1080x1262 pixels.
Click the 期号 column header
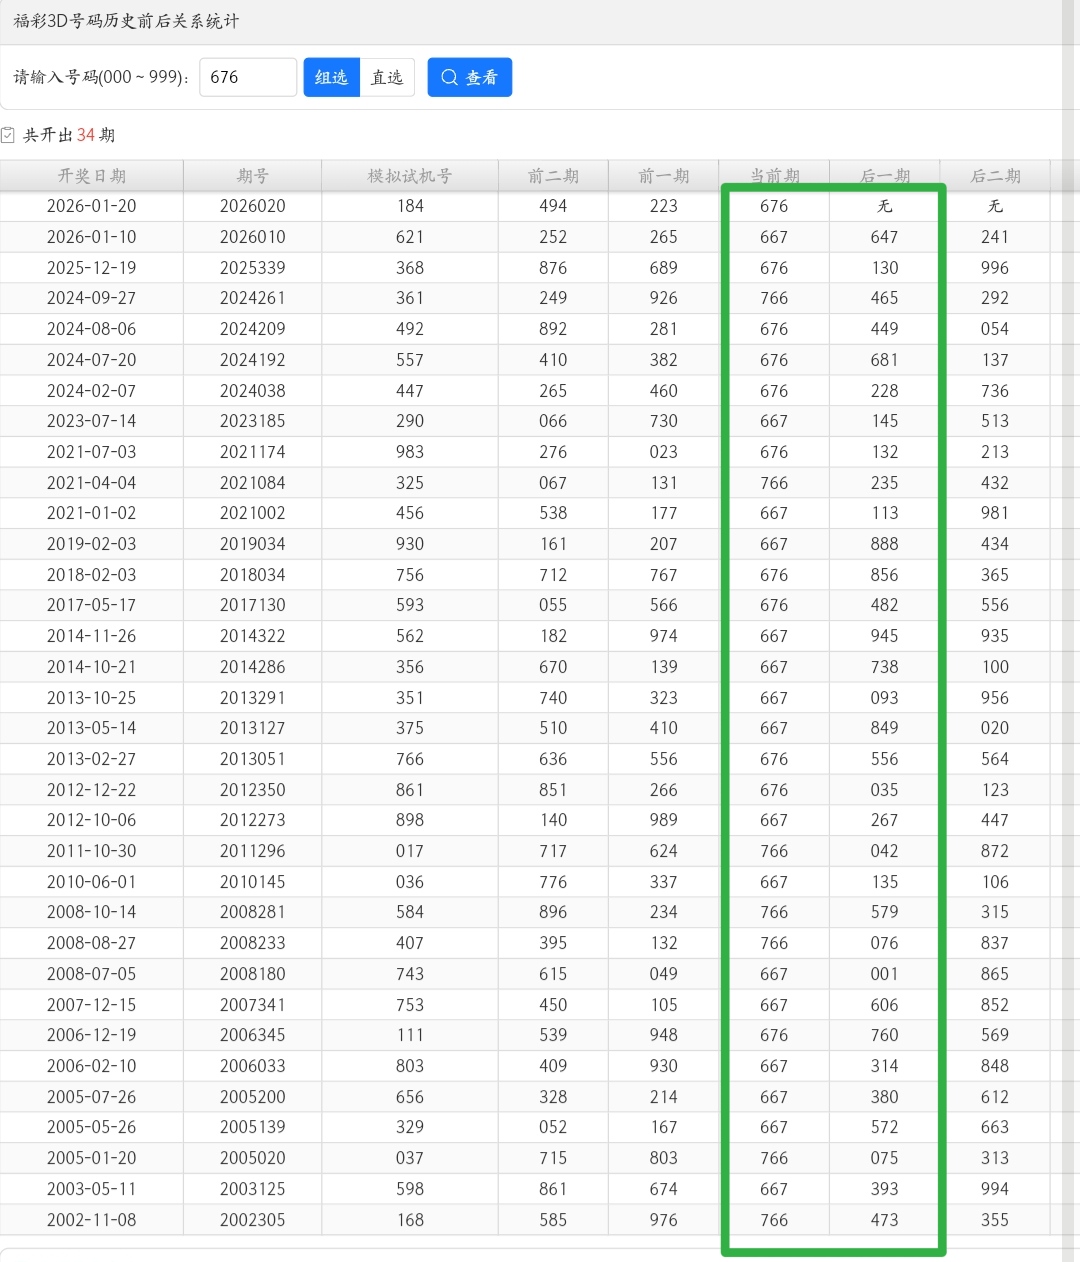click(x=251, y=175)
